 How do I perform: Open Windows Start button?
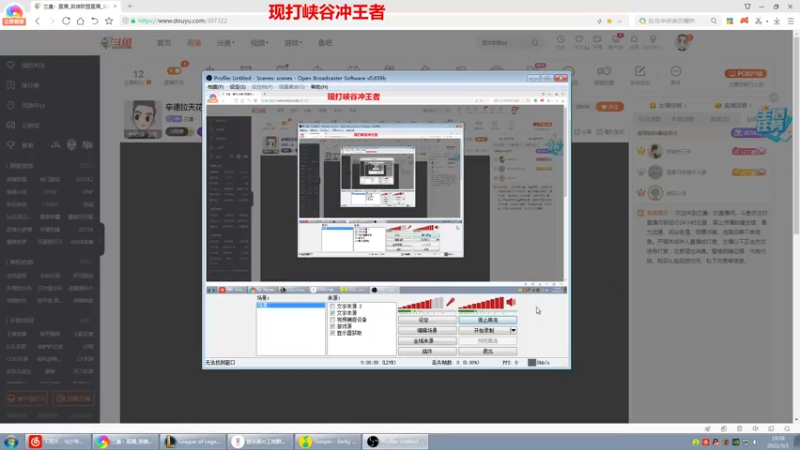click(11, 441)
